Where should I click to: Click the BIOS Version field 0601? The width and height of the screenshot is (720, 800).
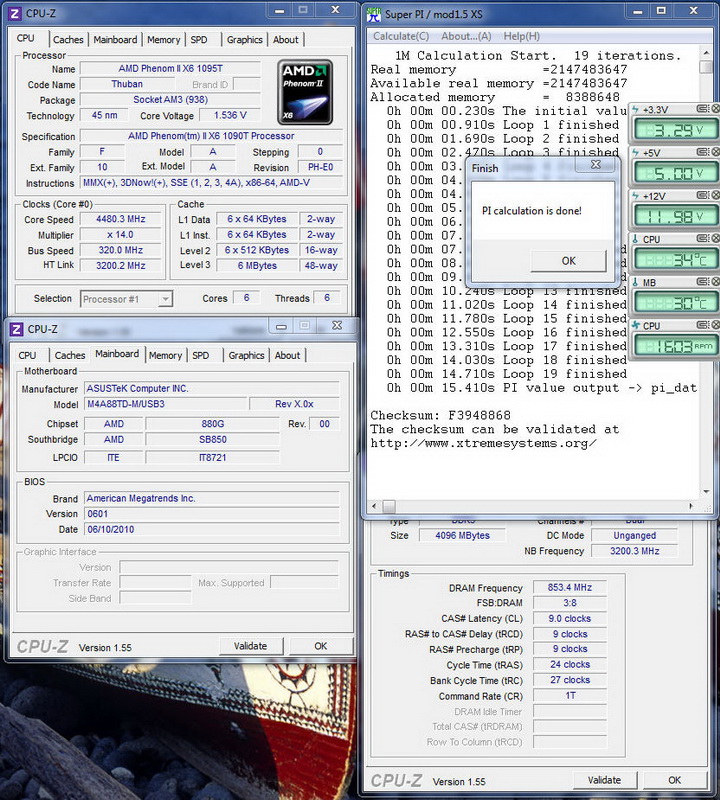[212, 514]
